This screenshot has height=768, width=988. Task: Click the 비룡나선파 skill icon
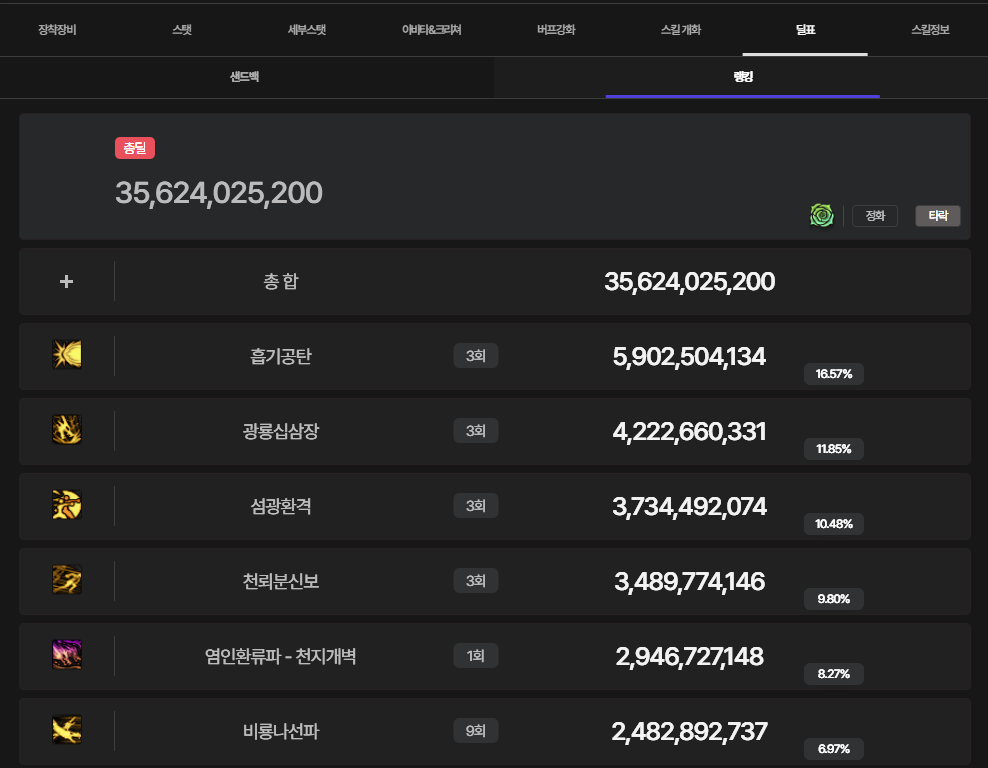[x=67, y=730]
